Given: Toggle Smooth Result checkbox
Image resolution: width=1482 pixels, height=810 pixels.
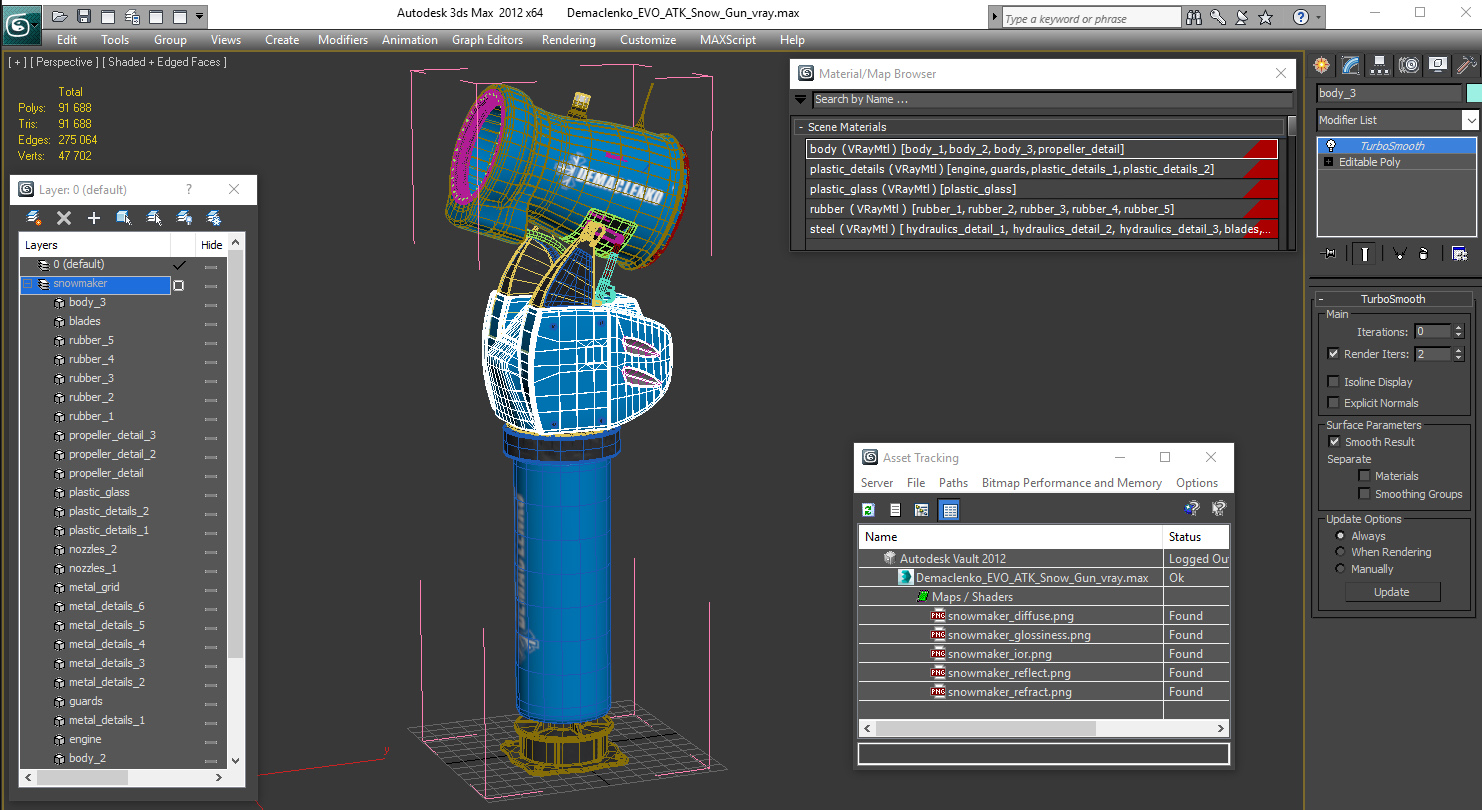Looking at the screenshot, I should click(x=1334, y=442).
